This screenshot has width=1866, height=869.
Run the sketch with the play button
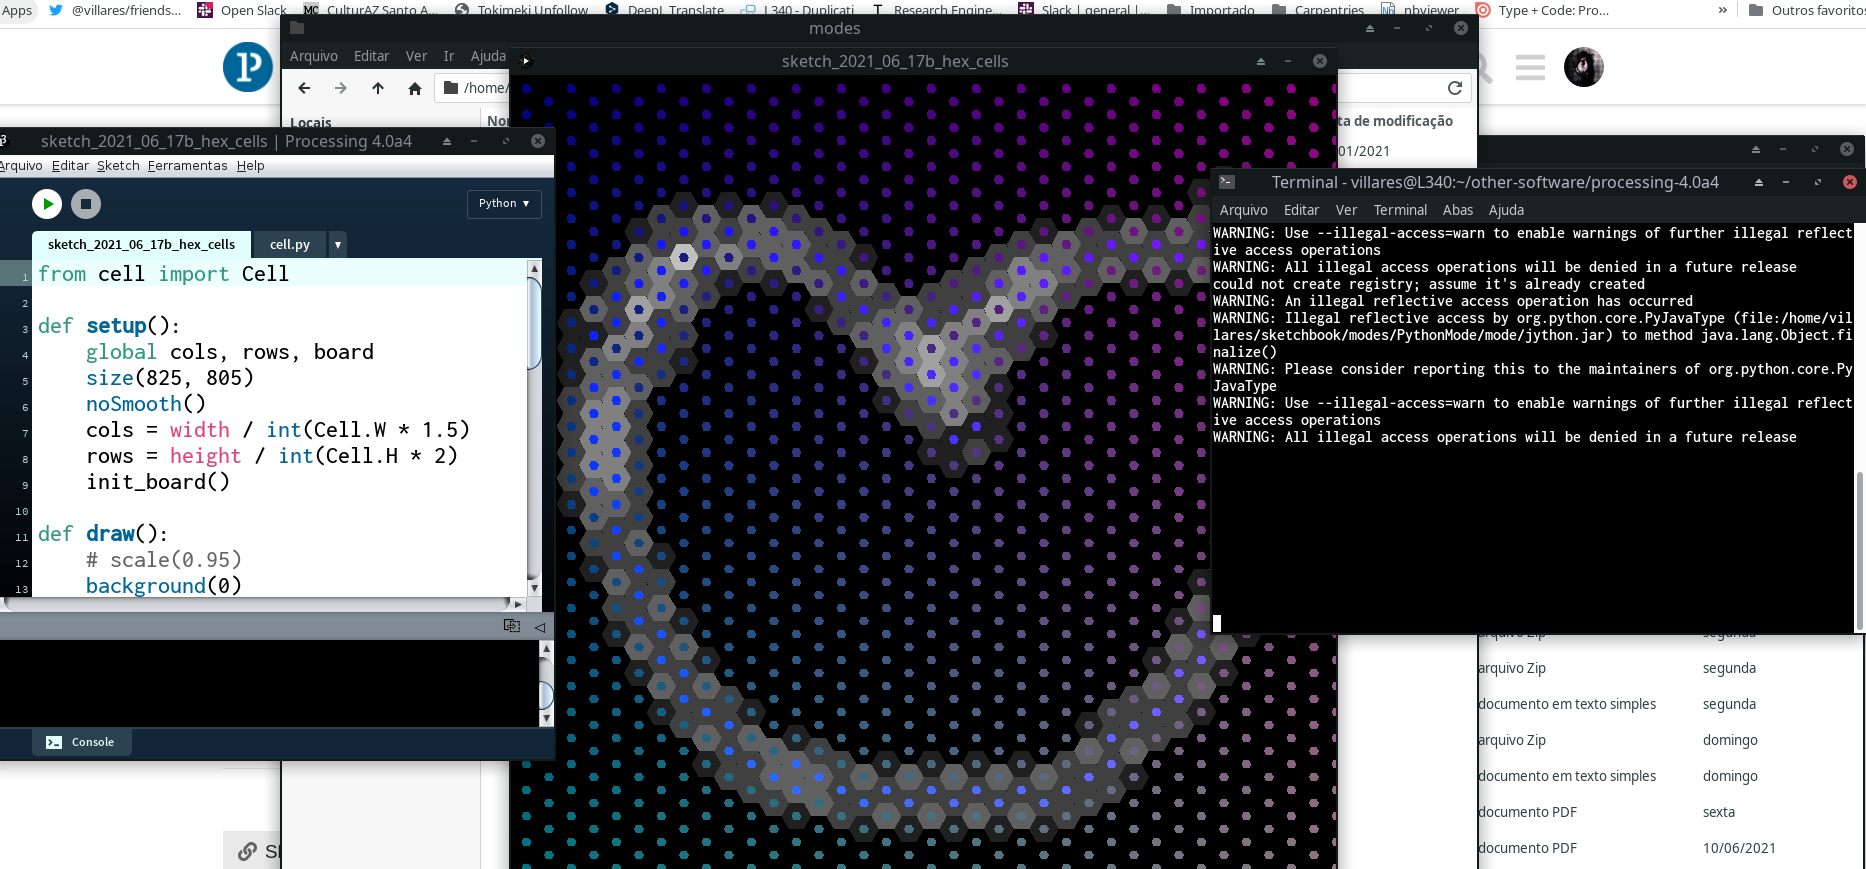point(47,204)
